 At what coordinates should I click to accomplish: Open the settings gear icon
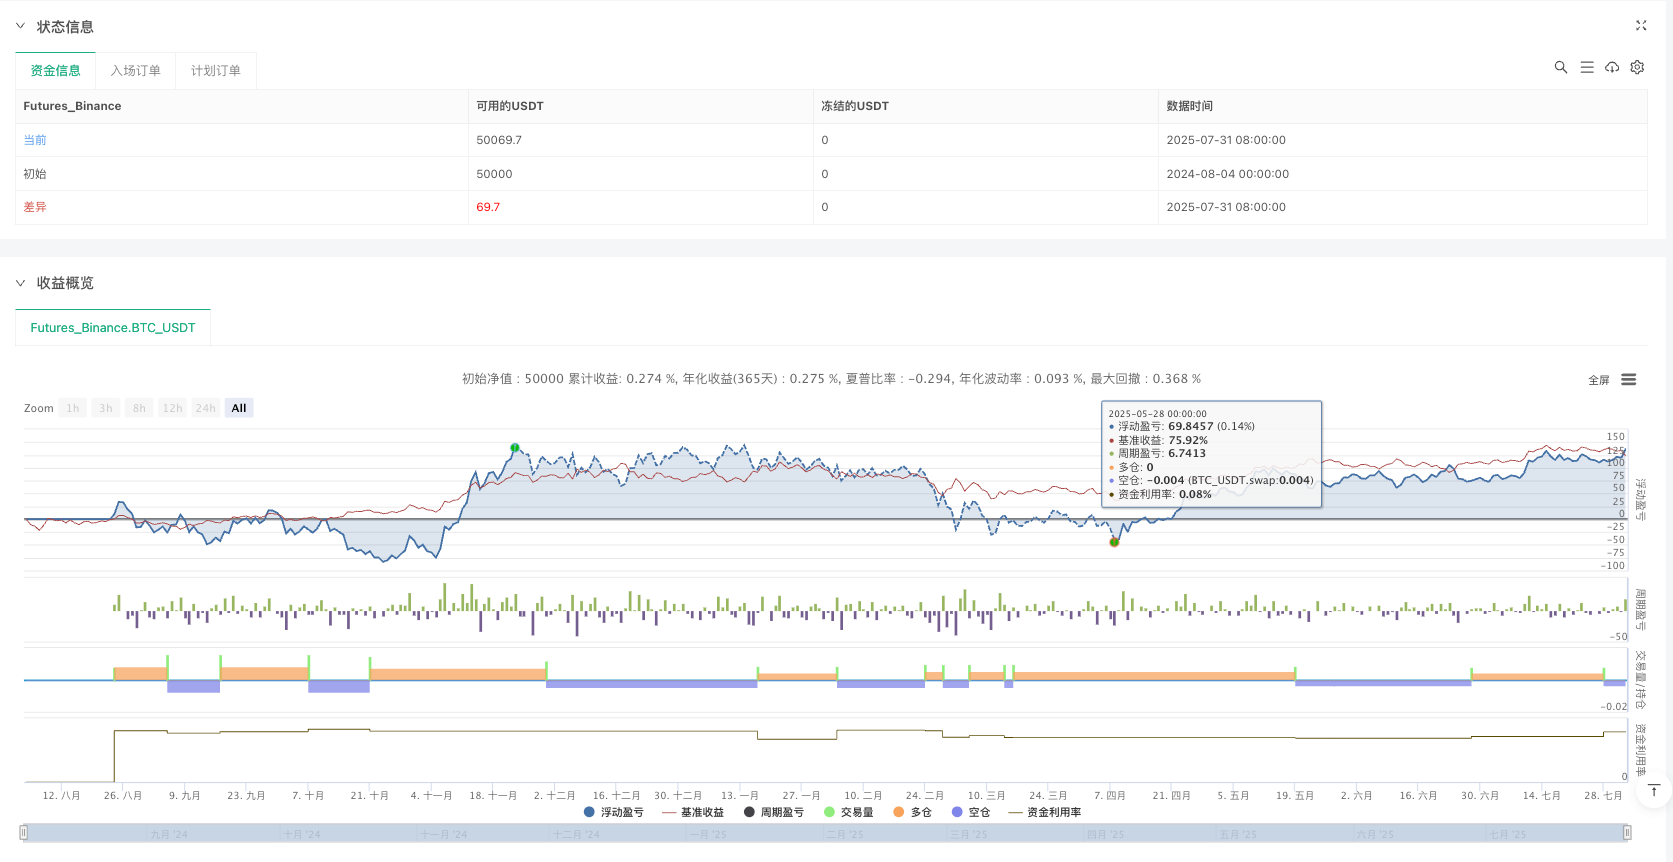(x=1637, y=67)
